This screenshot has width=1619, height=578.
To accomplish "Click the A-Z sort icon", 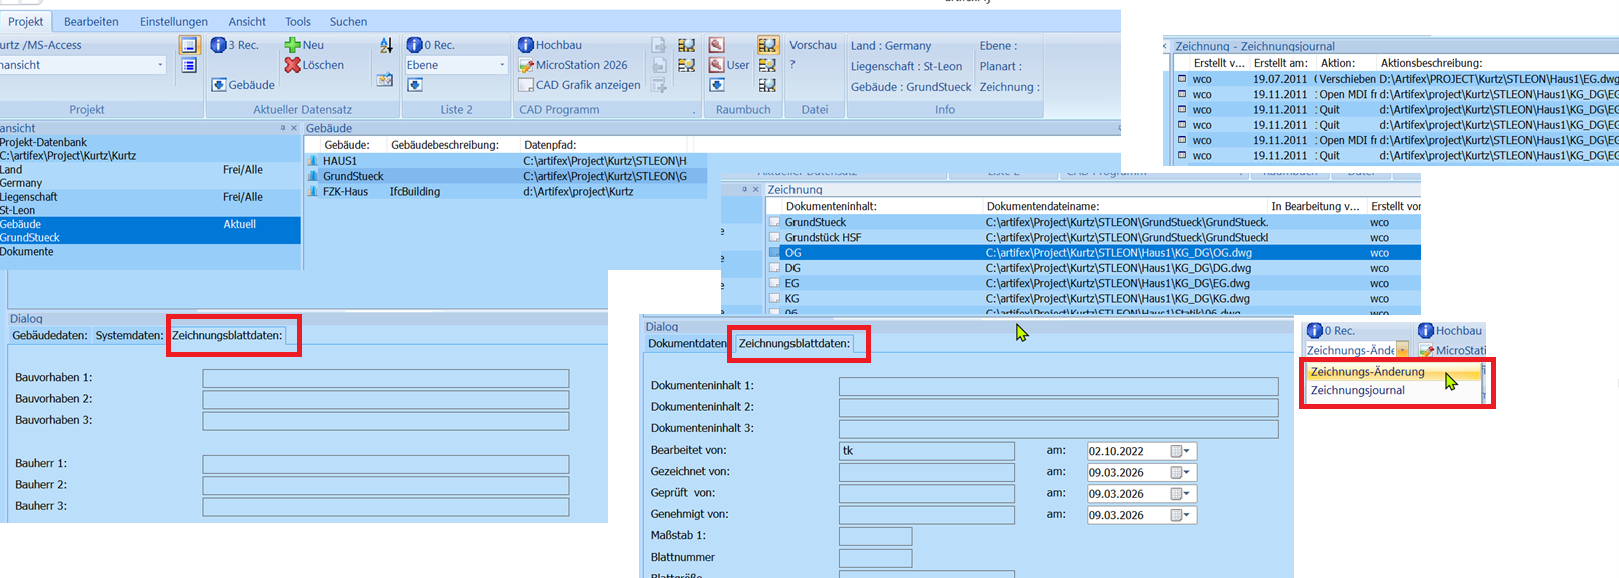I will click(x=386, y=45).
